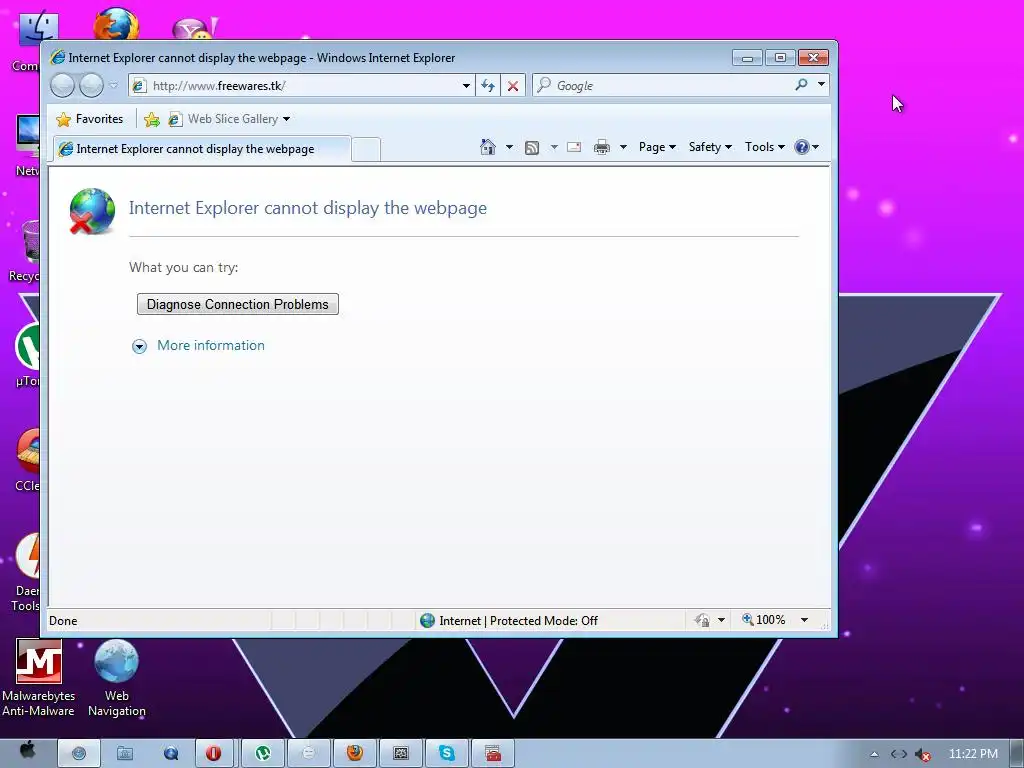This screenshot has width=1024, height=768.
Task: Open the Web Slice Gallery dropdown
Action: (x=229, y=119)
